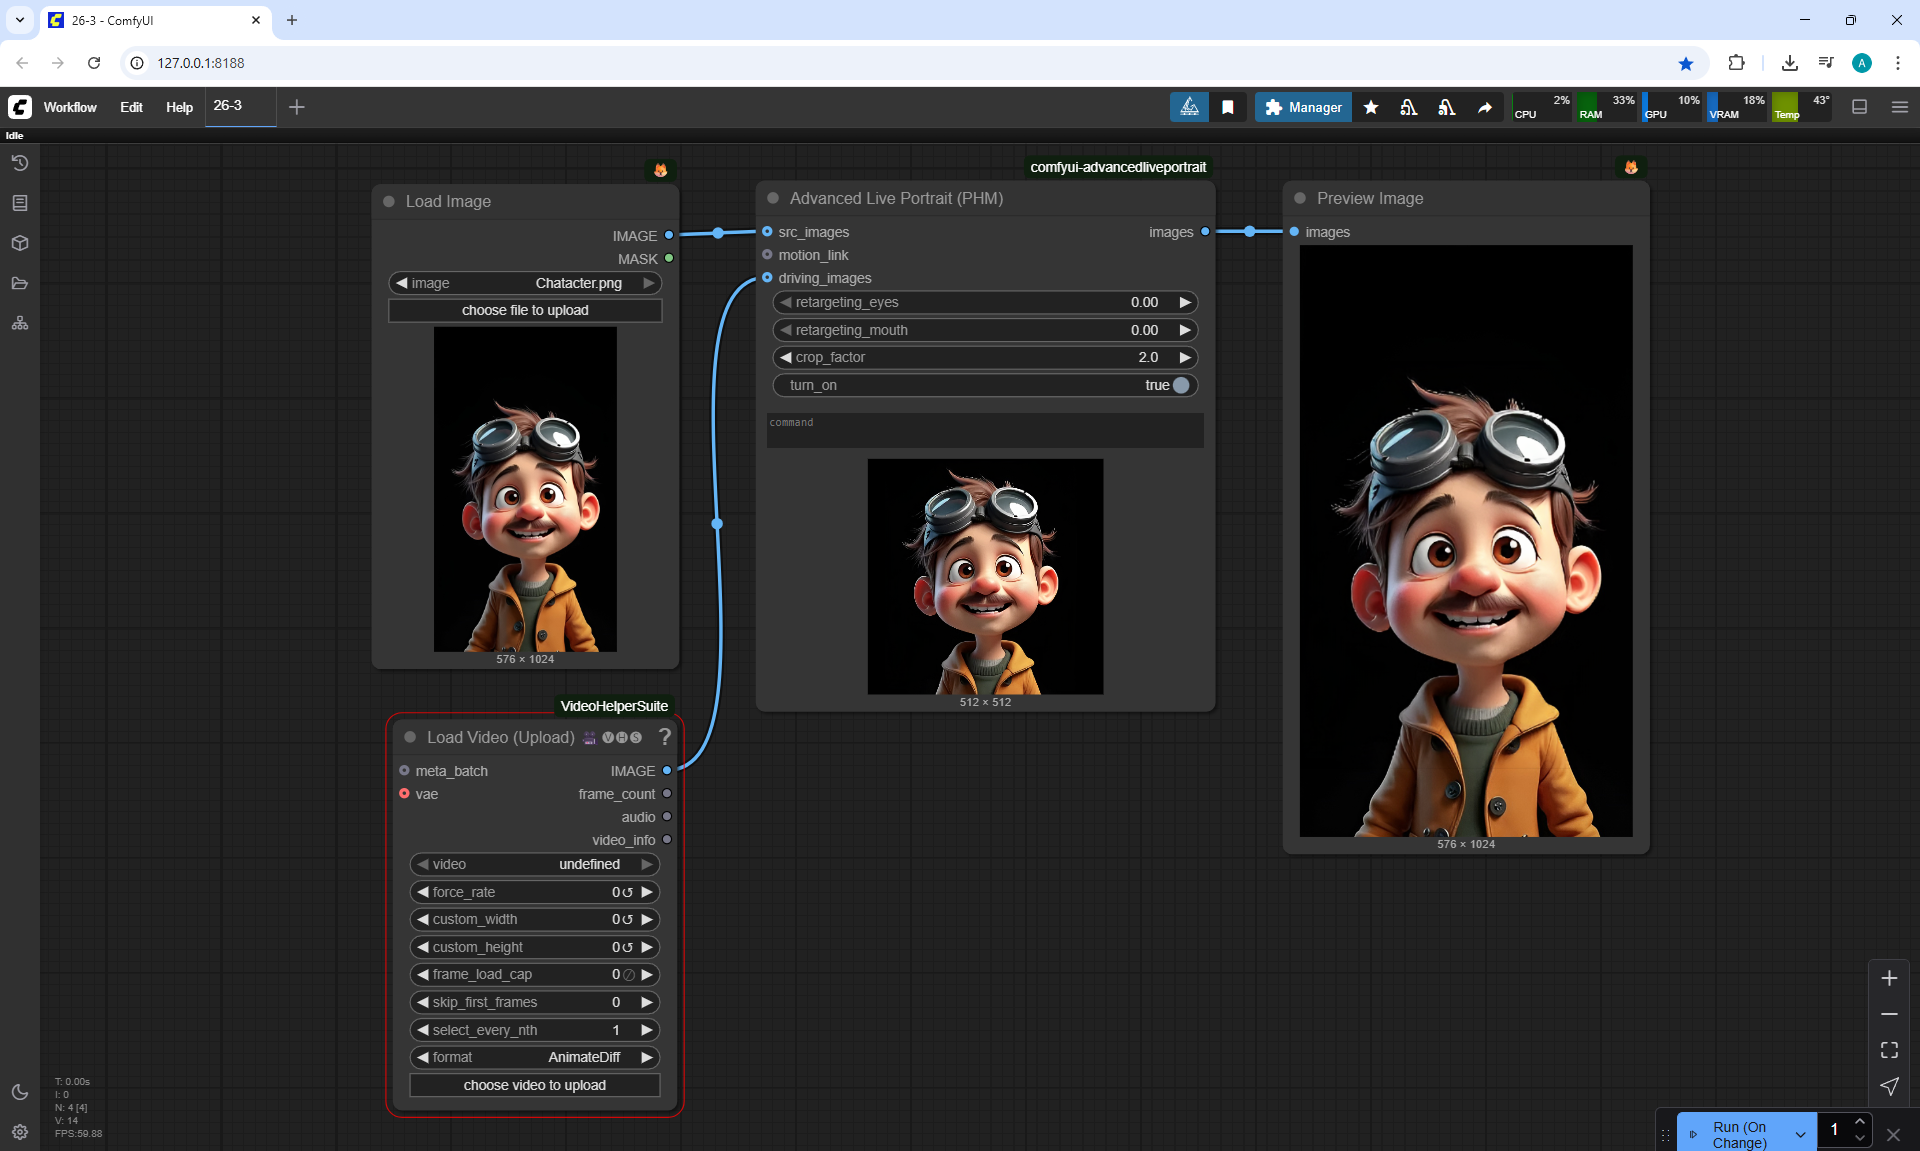Click choose file to upload button
This screenshot has height=1151, width=1920.
[x=525, y=310]
